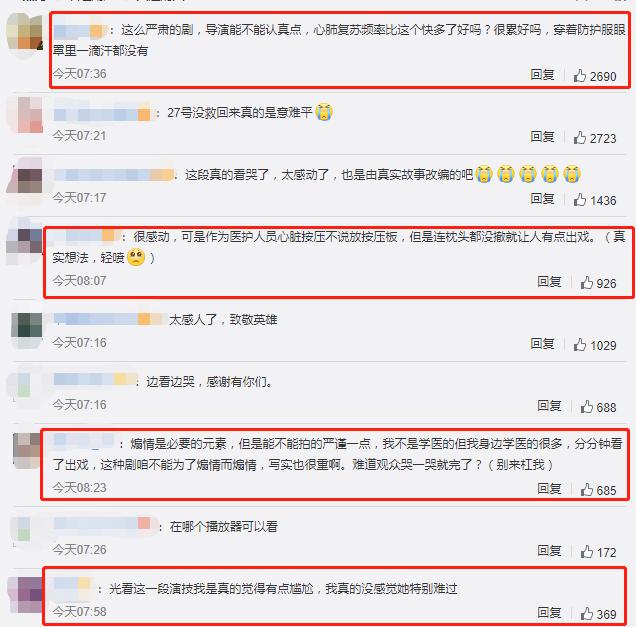Like the comment with 2690 likes
This screenshot has width=636, height=627.
pyautogui.click(x=595, y=76)
